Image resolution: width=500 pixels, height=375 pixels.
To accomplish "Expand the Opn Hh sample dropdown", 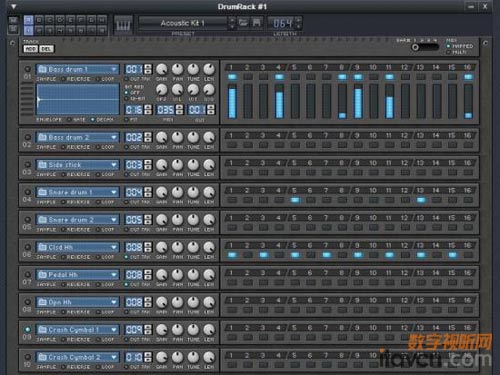I will (114, 302).
